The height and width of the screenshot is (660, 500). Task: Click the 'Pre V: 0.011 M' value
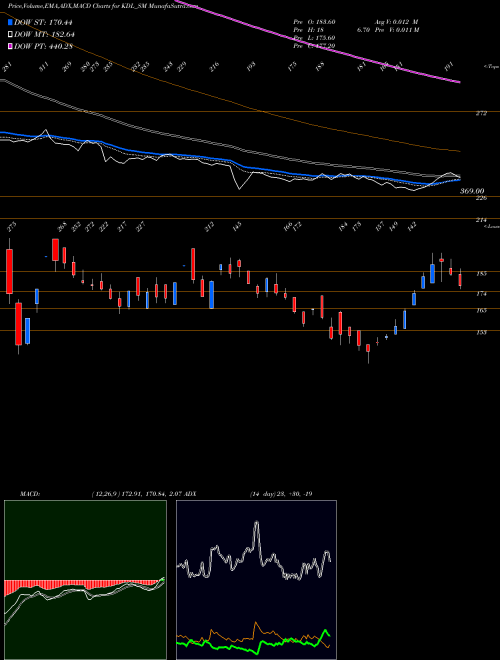coord(397,30)
